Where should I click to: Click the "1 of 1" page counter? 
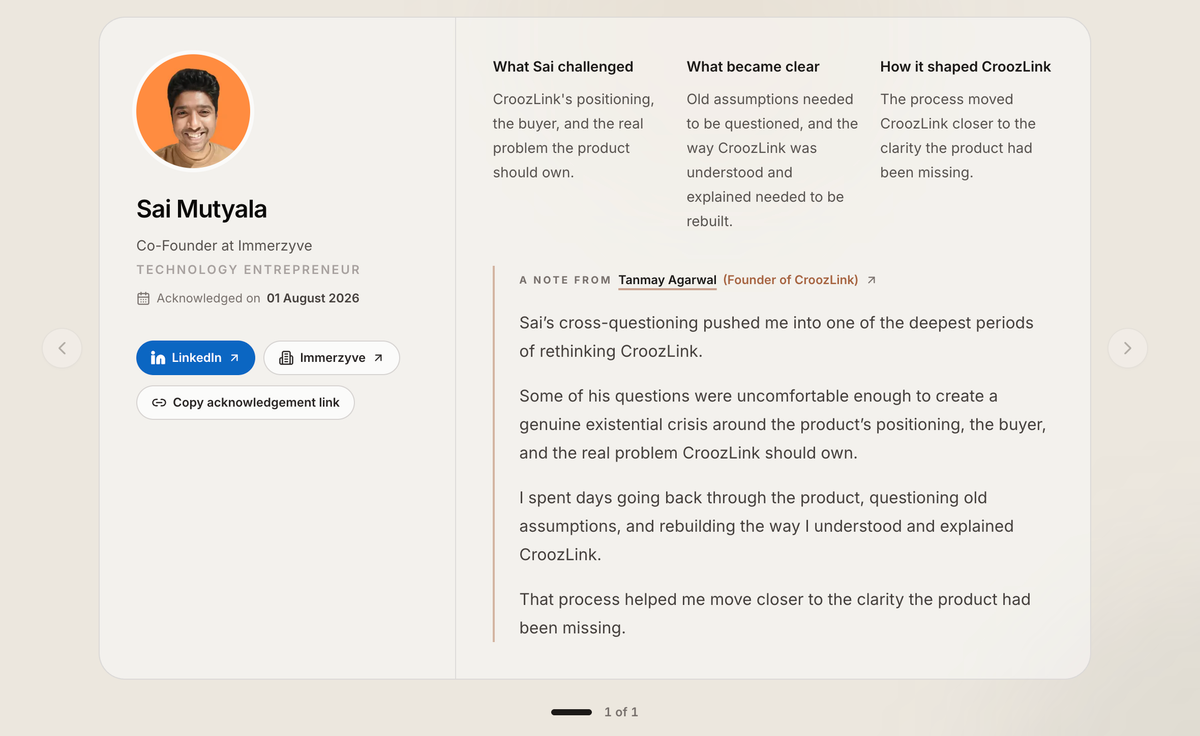tap(621, 712)
